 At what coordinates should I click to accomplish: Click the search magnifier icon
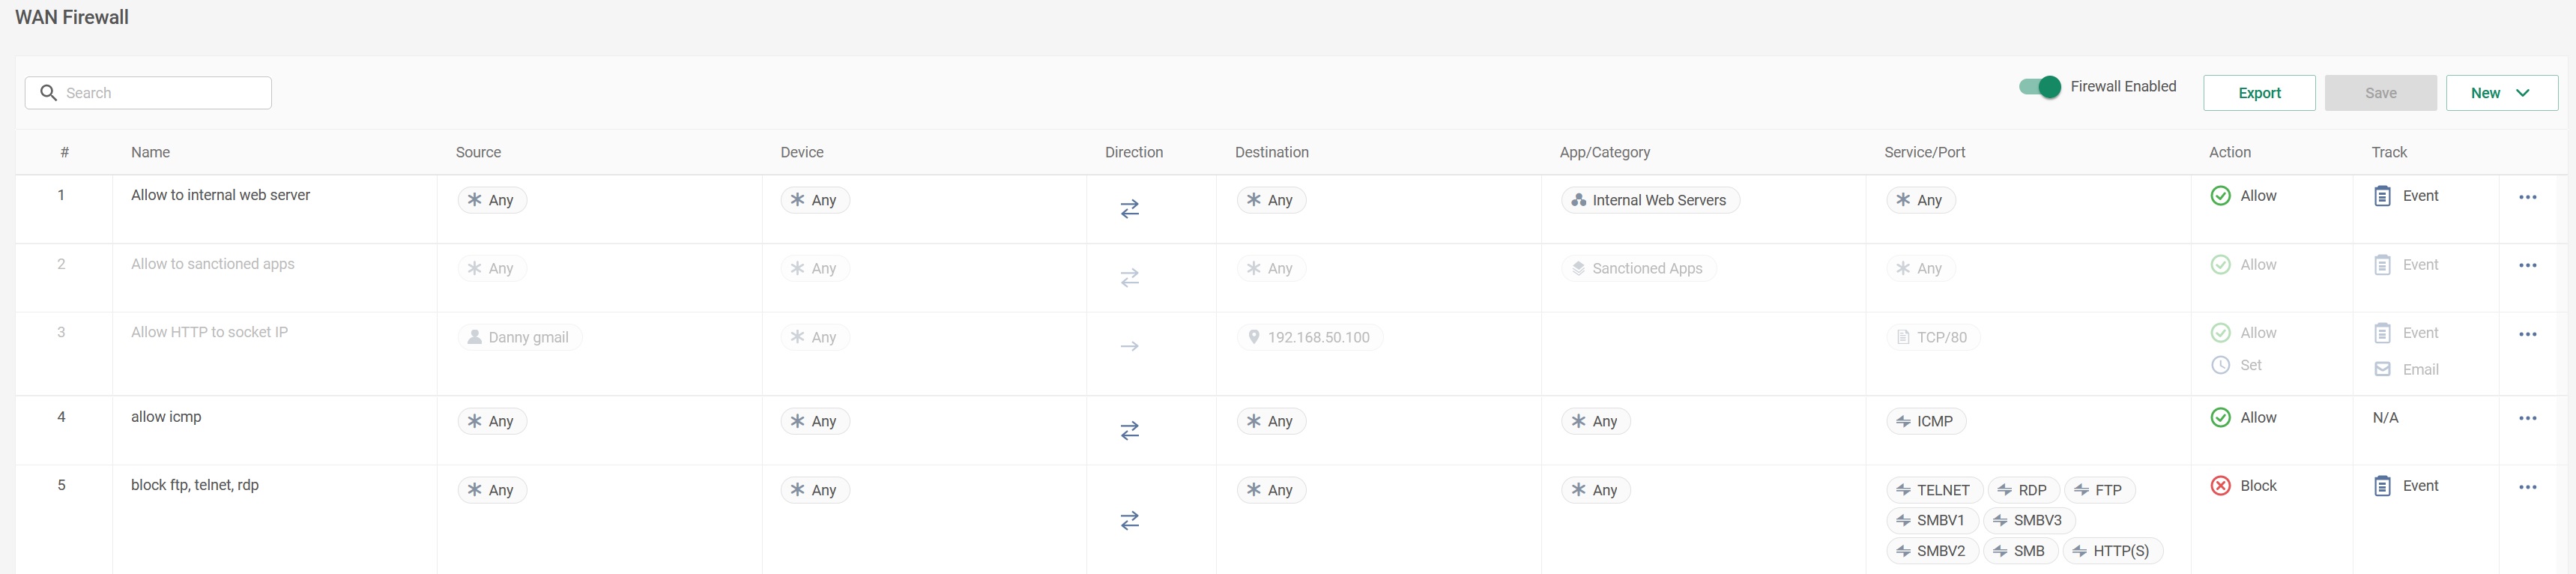pyautogui.click(x=48, y=93)
